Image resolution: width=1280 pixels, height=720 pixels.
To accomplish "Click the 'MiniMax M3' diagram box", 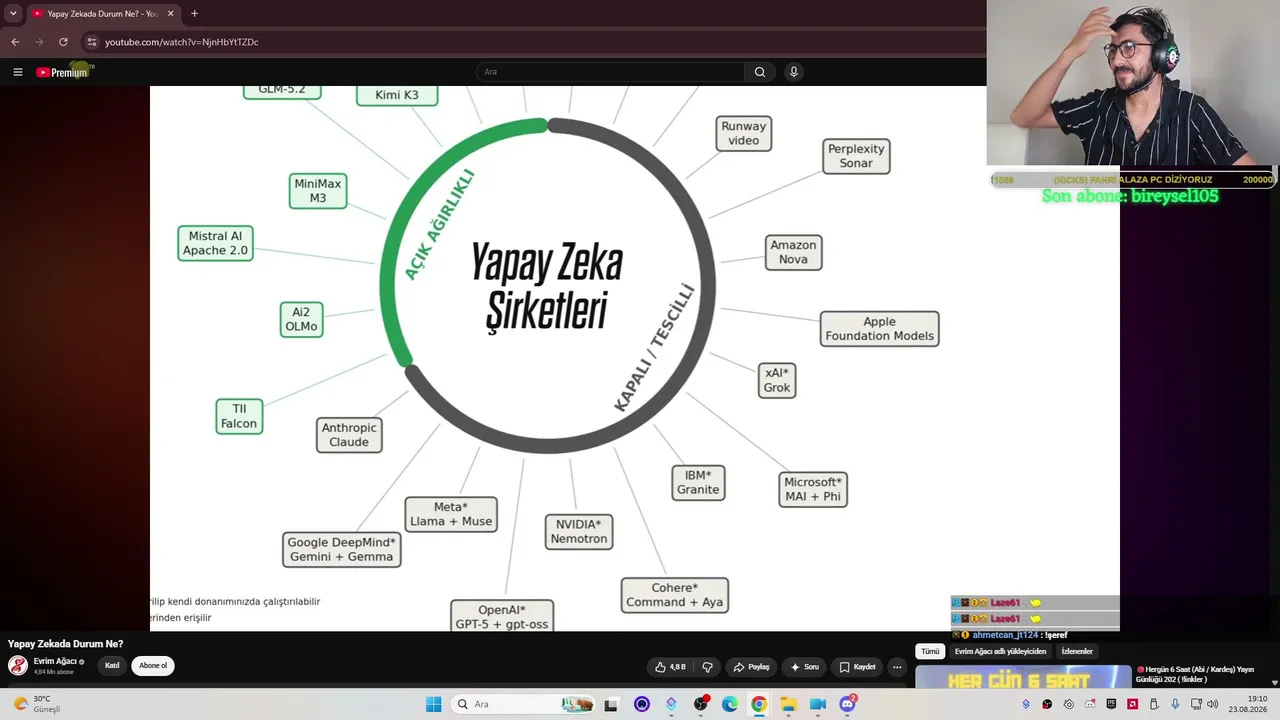I will 318,191.
